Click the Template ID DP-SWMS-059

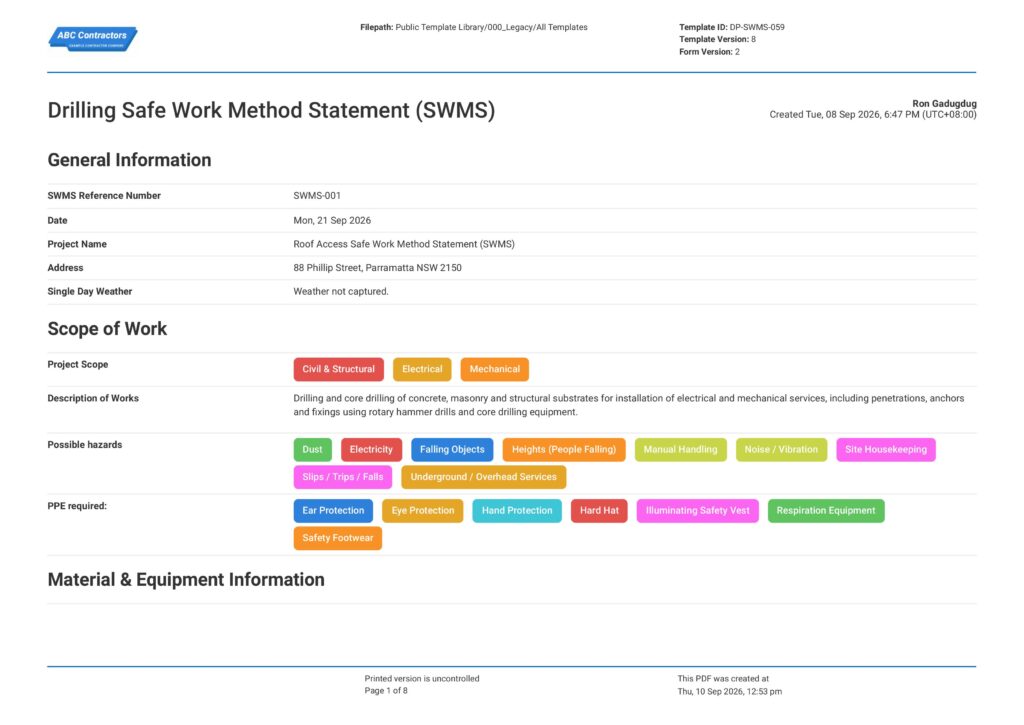click(731, 27)
